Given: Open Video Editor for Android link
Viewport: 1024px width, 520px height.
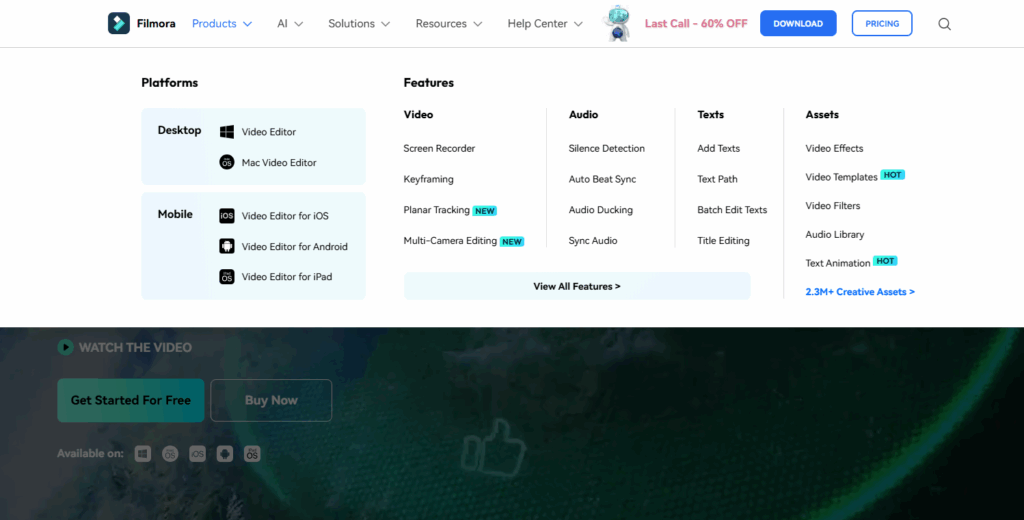Looking at the screenshot, I should click(x=295, y=247).
